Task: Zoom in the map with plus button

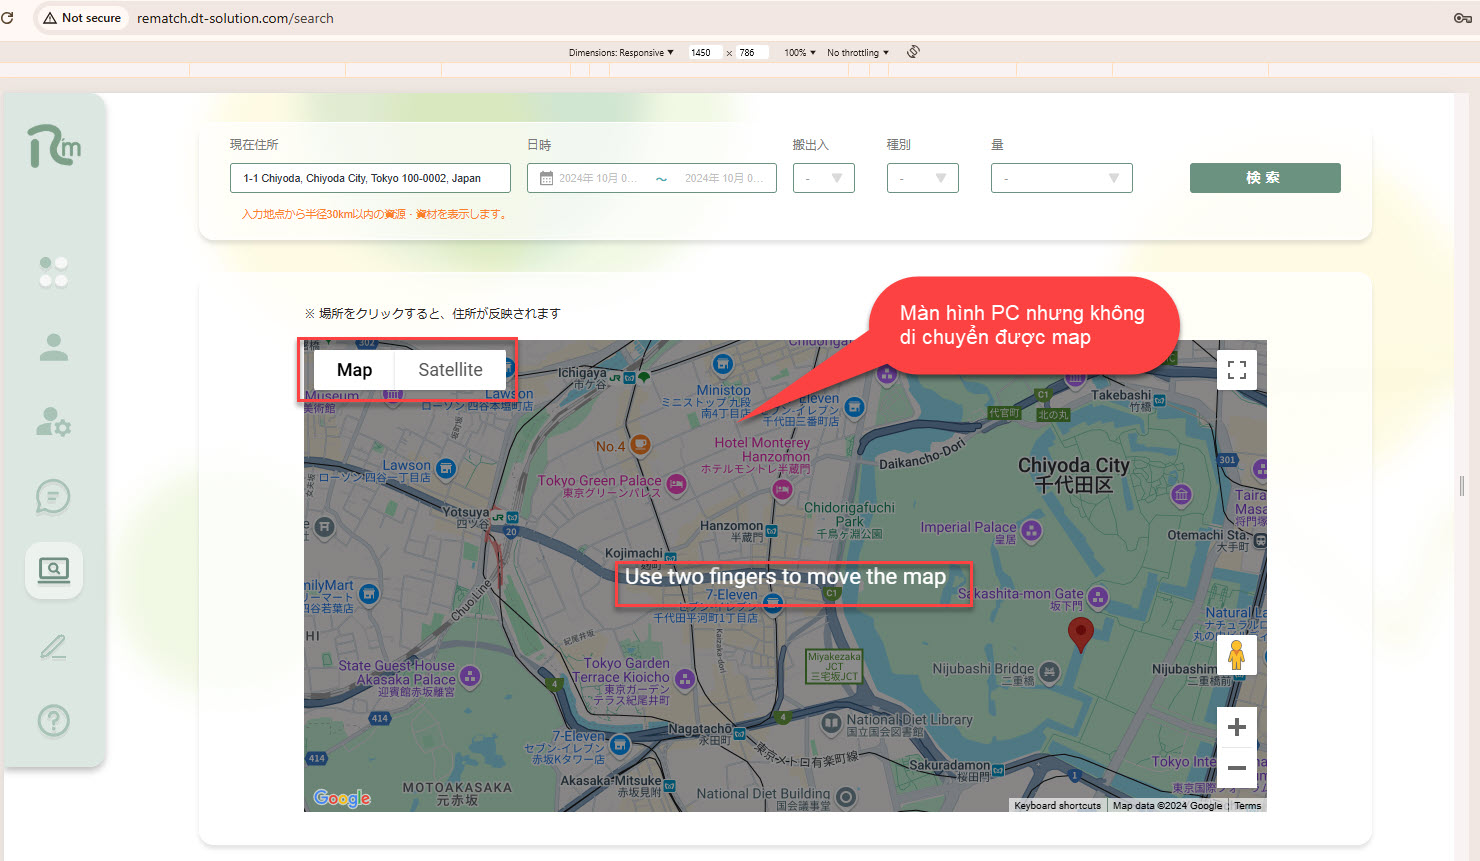Action: click(1237, 727)
